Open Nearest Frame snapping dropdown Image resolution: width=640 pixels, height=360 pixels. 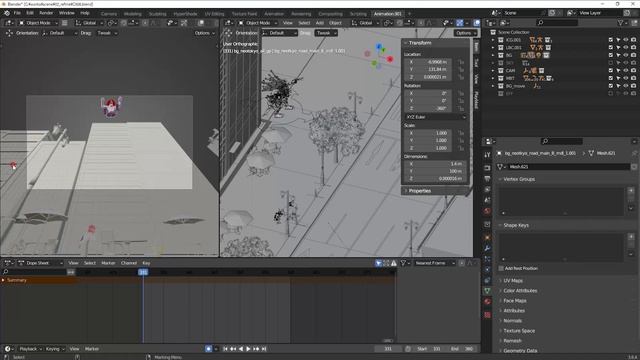click(434, 263)
